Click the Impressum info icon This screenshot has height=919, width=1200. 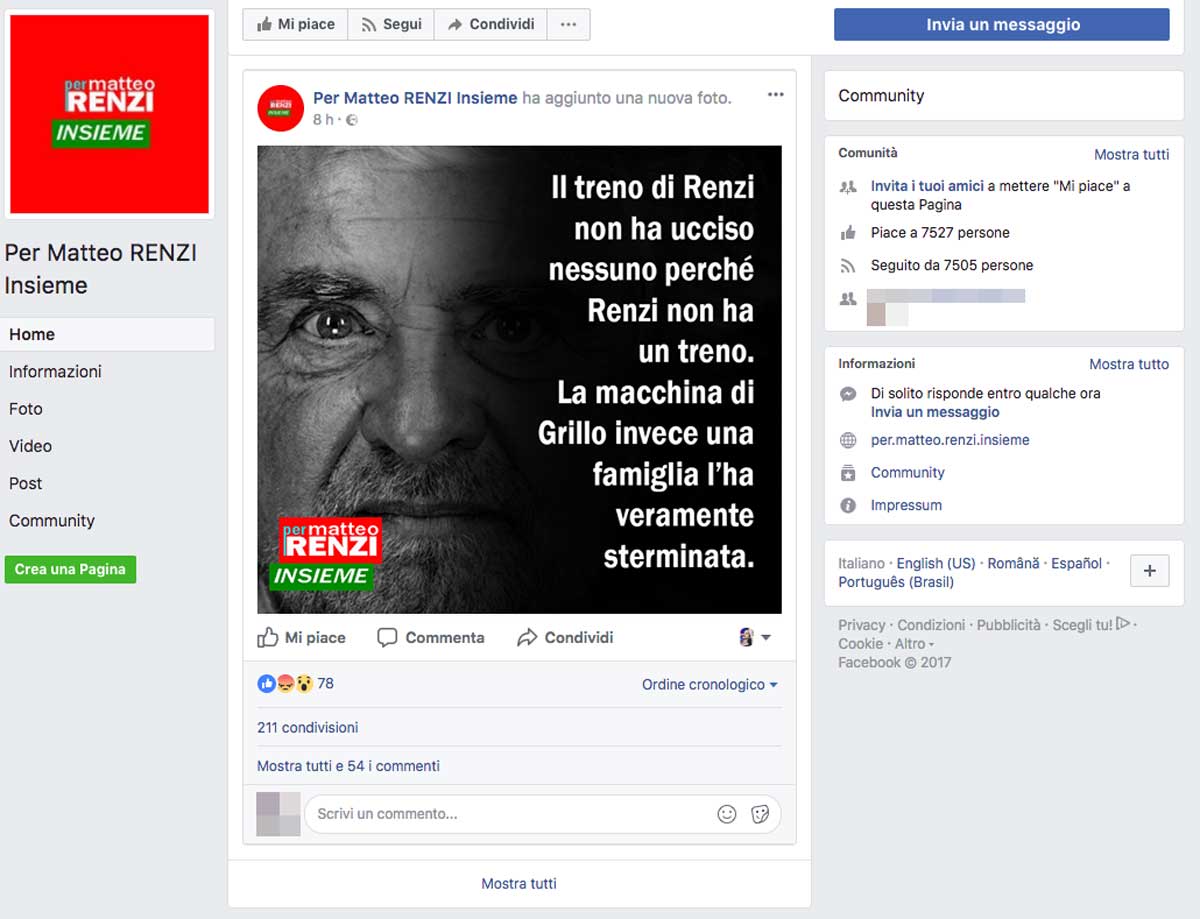pos(848,505)
